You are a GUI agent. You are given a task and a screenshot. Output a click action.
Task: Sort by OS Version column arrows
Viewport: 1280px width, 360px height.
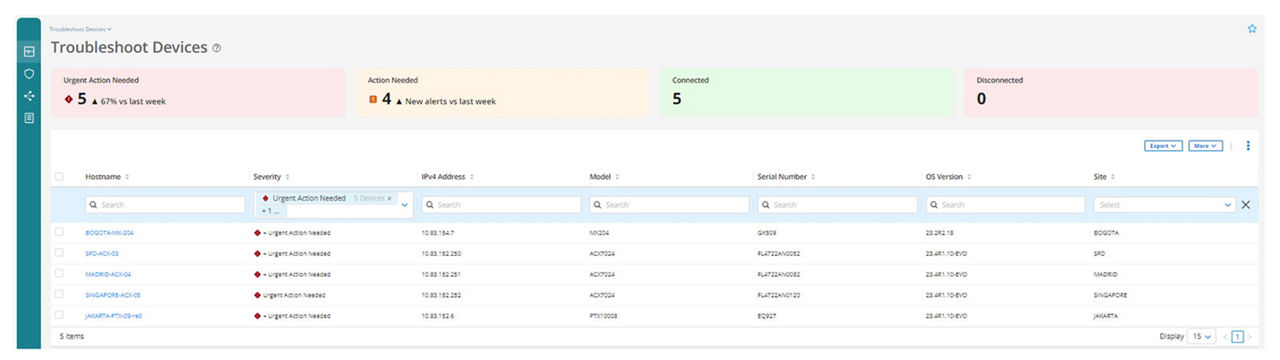[x=970, y=177]
